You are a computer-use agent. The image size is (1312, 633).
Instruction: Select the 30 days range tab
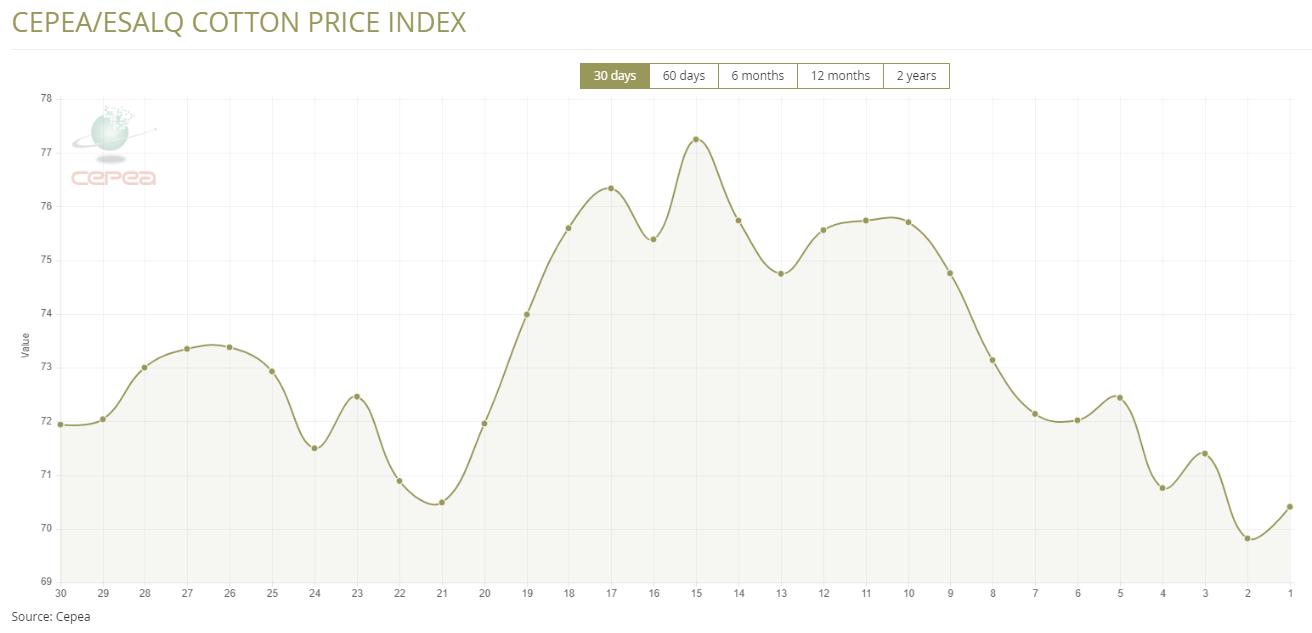tap(614, 76)
